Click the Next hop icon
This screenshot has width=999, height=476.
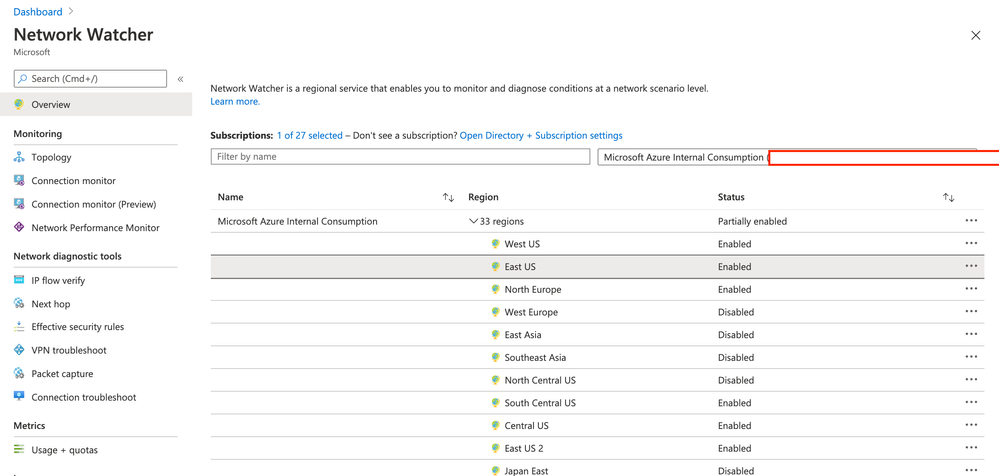19,303
